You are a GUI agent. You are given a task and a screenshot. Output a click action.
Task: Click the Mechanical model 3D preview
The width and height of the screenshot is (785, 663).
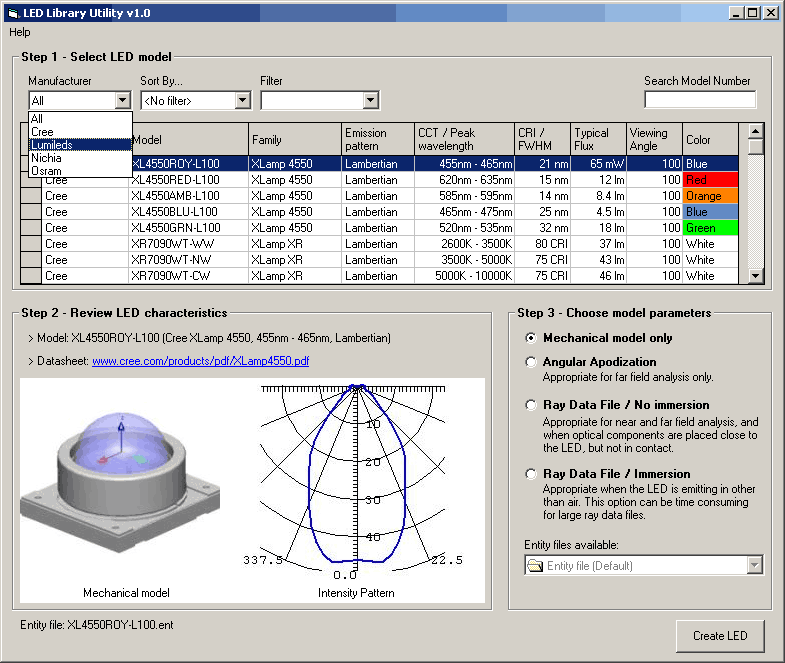click(120, 483)
